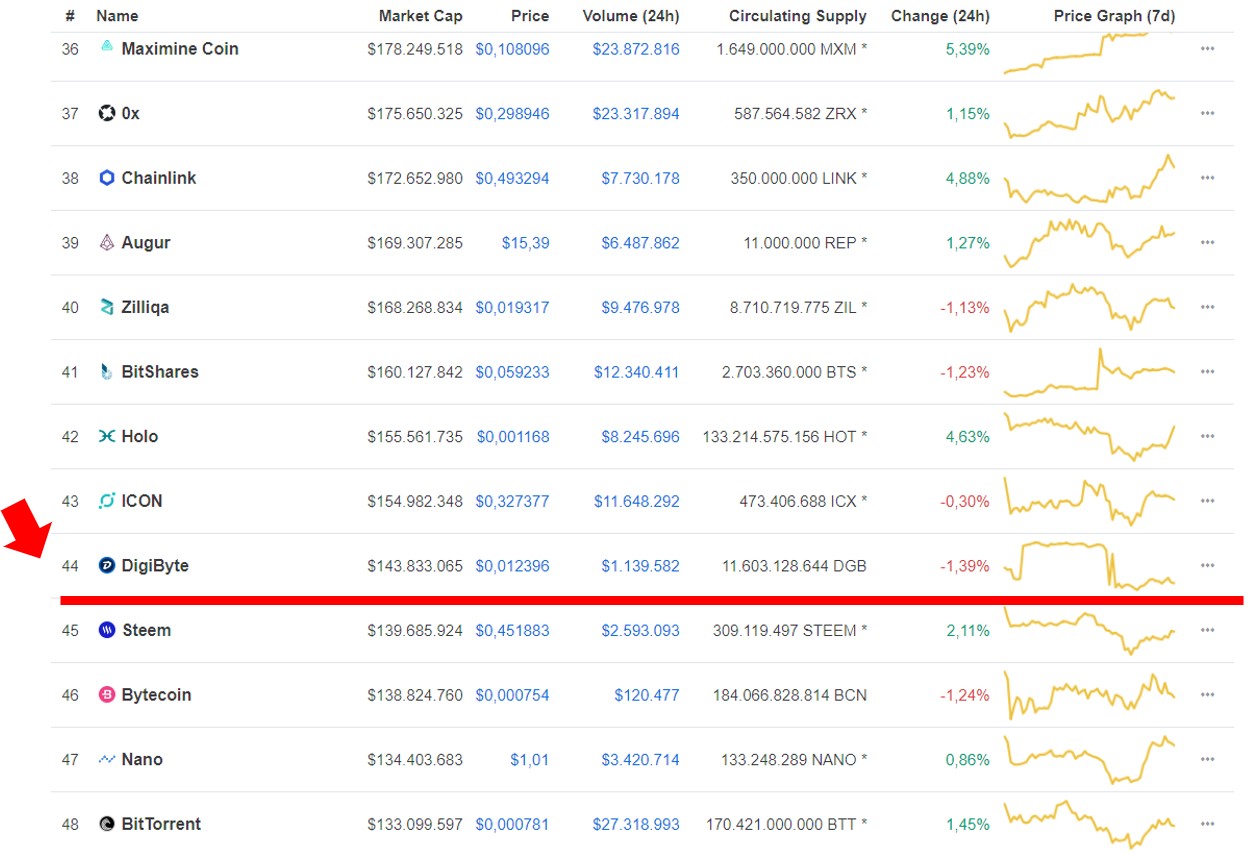The image size is (1249, 855).
Task: Click the Nano logo icon
Action: (x=107, y=760)
